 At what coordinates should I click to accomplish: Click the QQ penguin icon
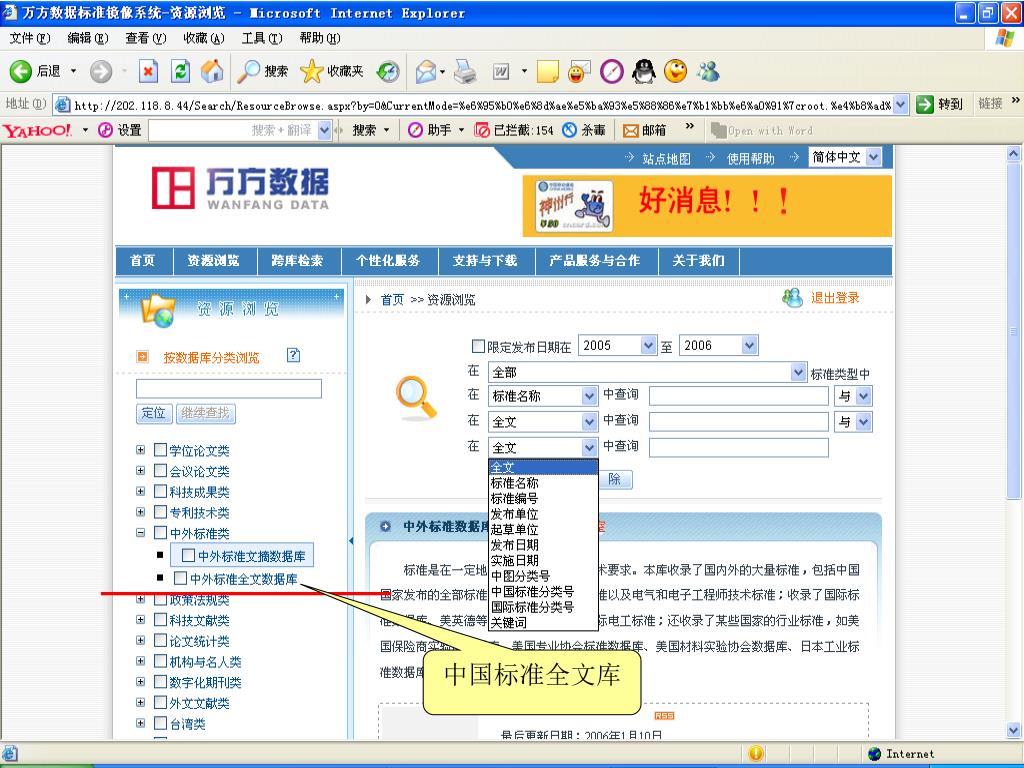644,71
